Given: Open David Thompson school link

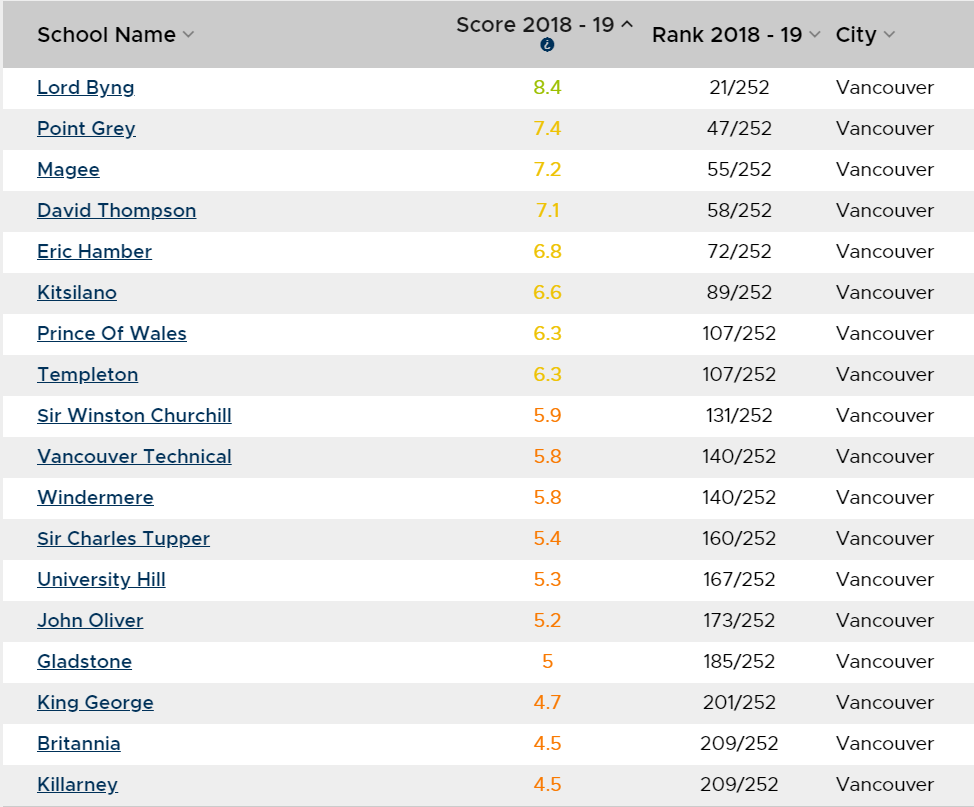Looking at the screenshot, I should [117, 211].
